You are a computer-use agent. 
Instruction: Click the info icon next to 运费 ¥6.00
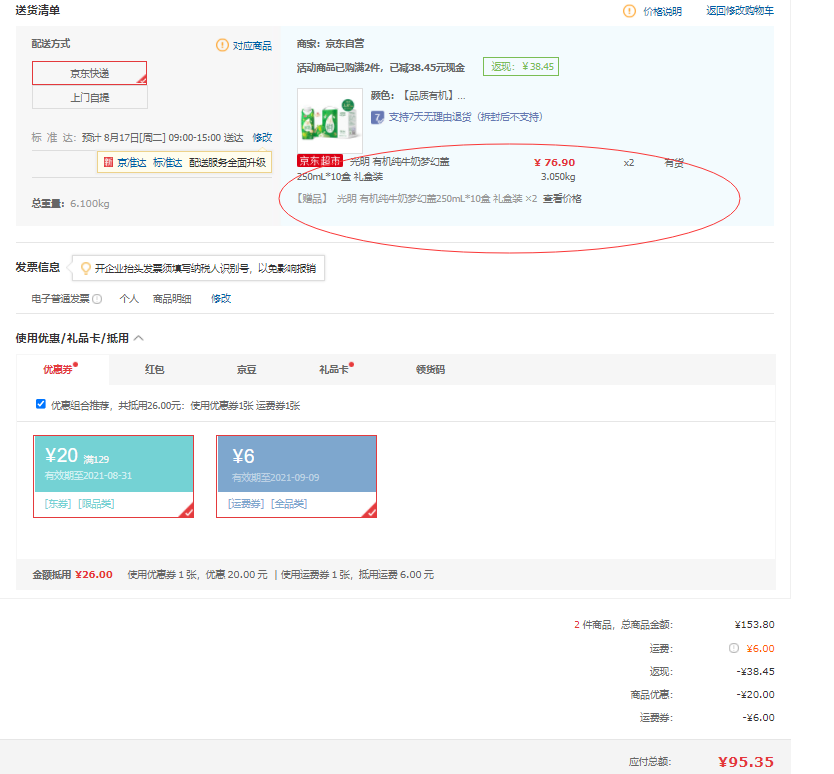[x=733, y=648]
